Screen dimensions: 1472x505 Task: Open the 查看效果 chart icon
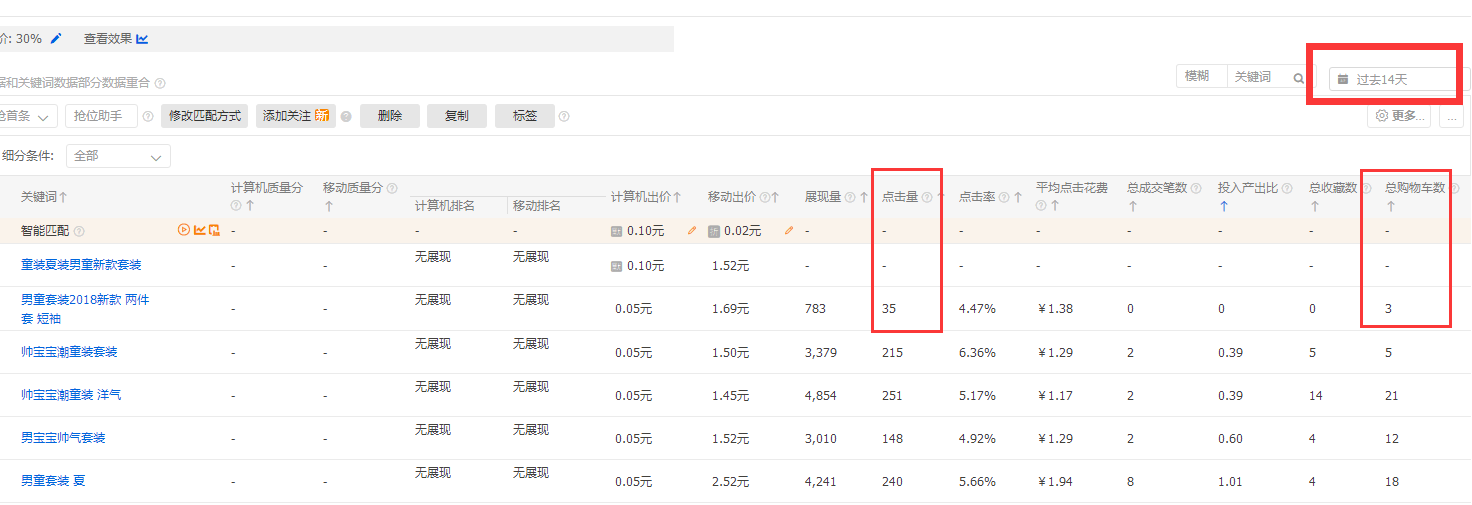coord(142,39)
